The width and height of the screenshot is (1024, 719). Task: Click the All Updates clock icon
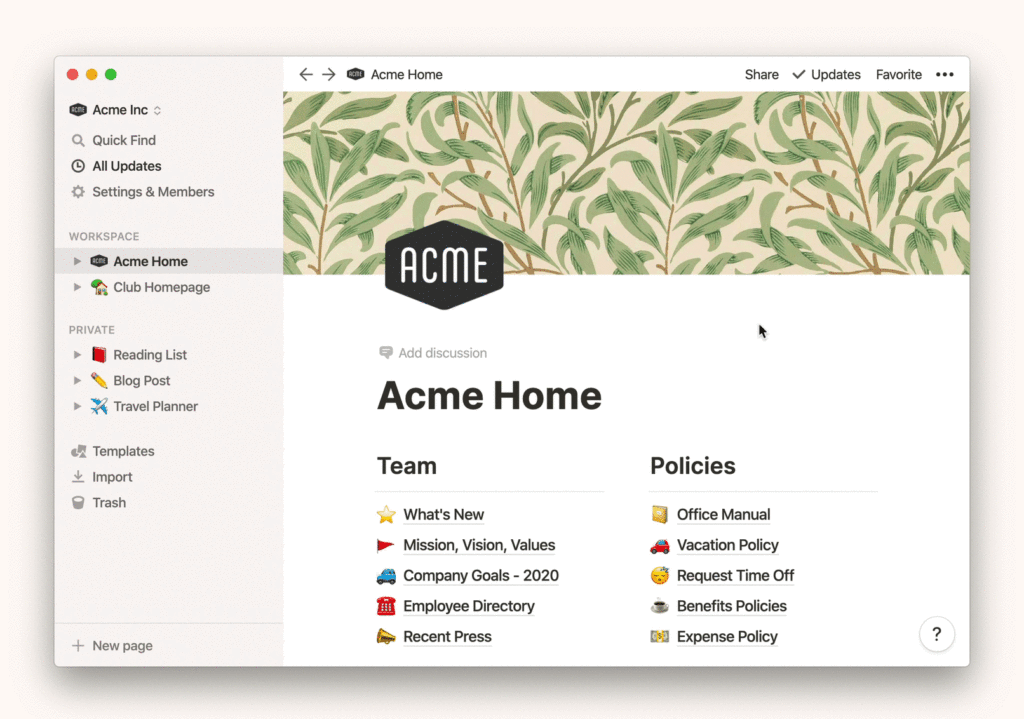[x=78, y=166]
